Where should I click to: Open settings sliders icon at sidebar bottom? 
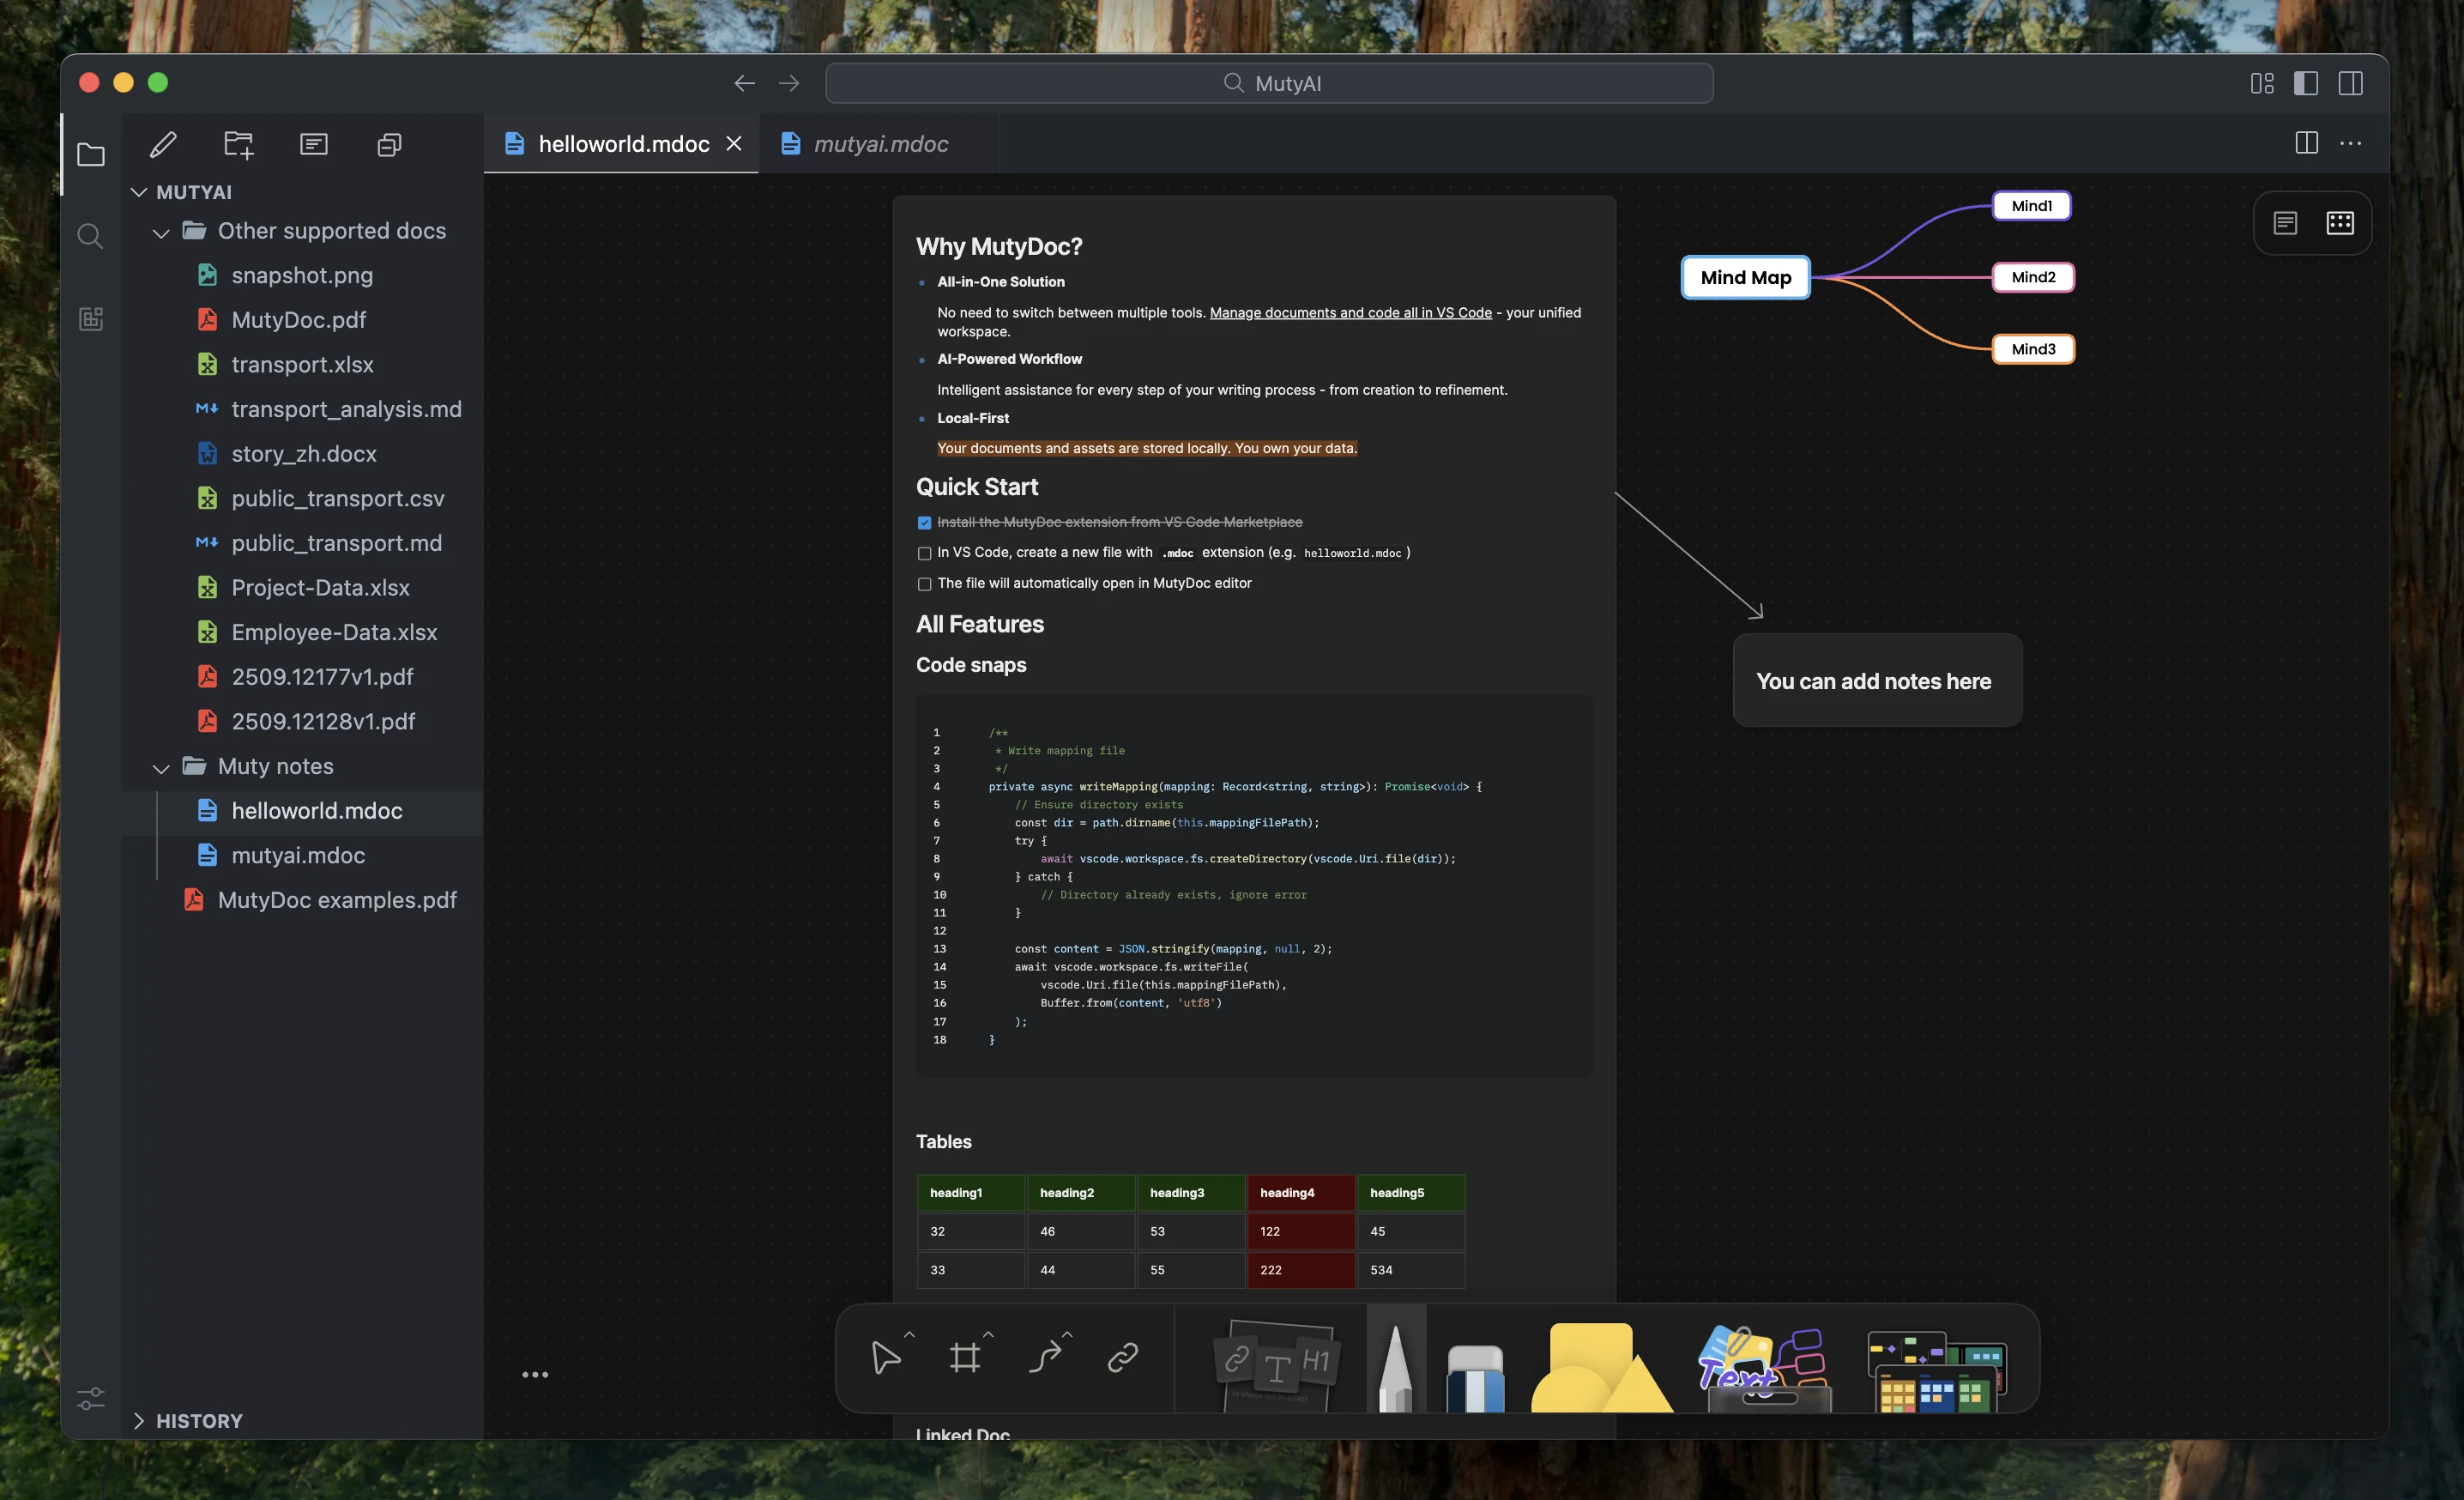tap(91, 1398)
